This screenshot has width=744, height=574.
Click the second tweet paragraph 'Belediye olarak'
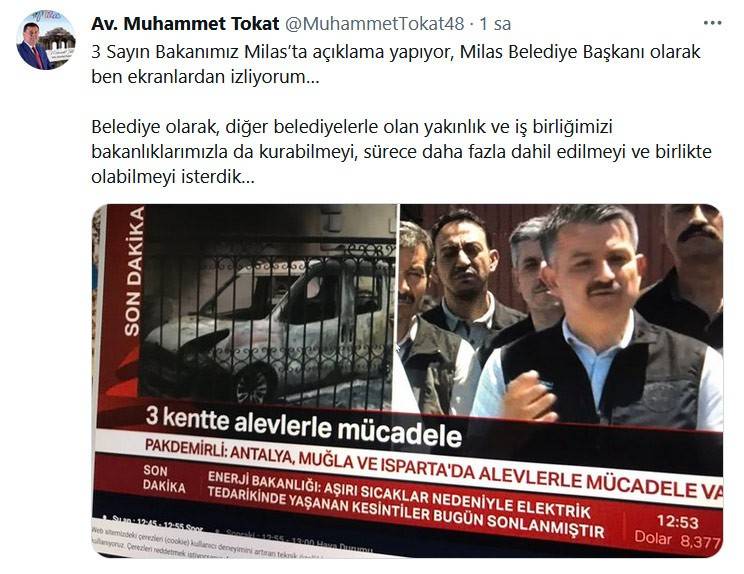tap(401, 152)
